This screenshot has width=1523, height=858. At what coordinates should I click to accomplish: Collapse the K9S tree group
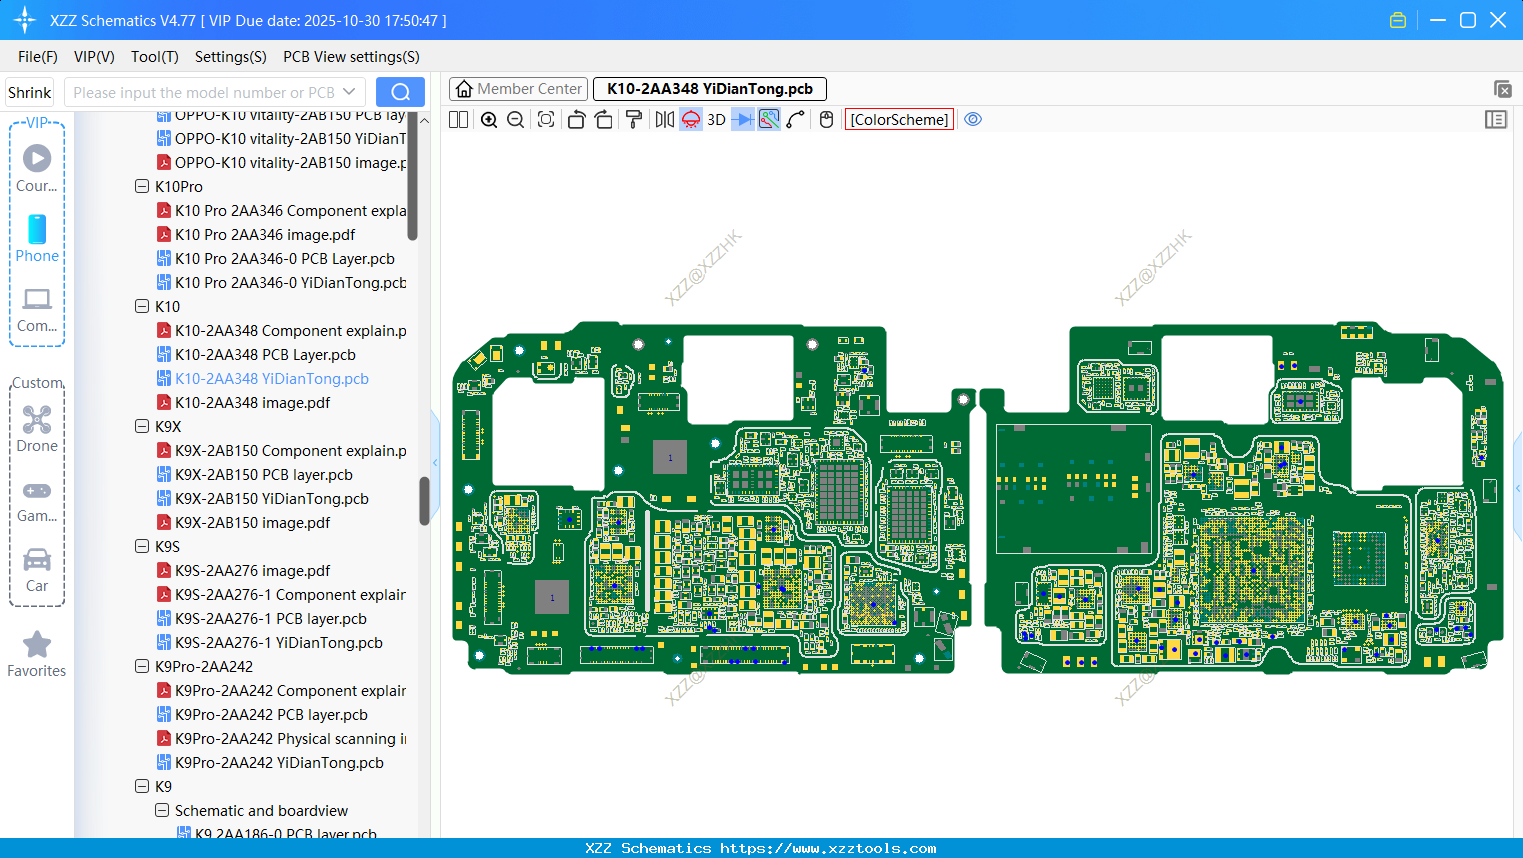142,546
